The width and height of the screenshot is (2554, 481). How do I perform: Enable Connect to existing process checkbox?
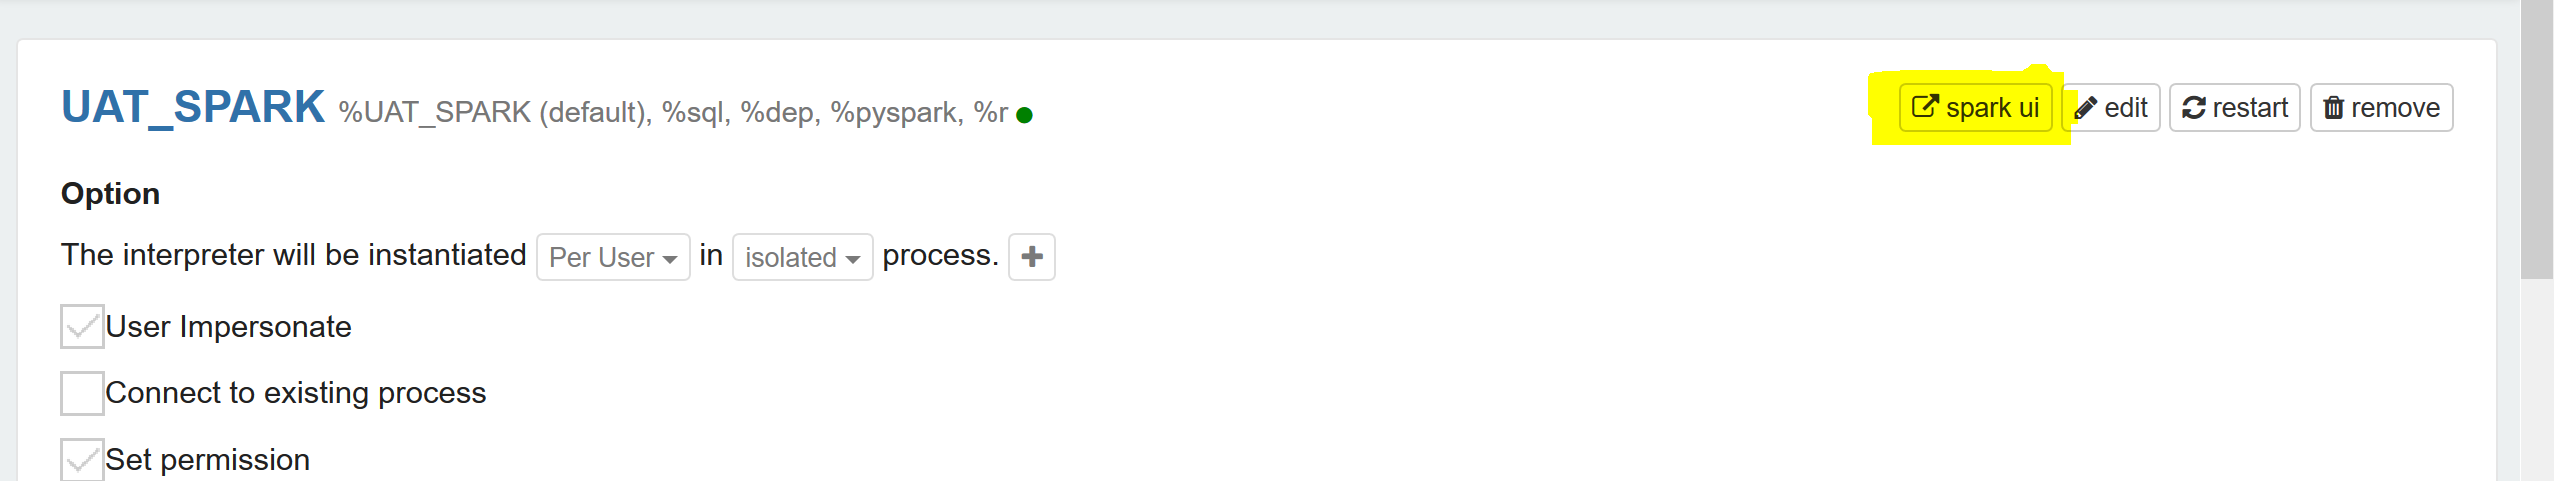pos(82,393)
